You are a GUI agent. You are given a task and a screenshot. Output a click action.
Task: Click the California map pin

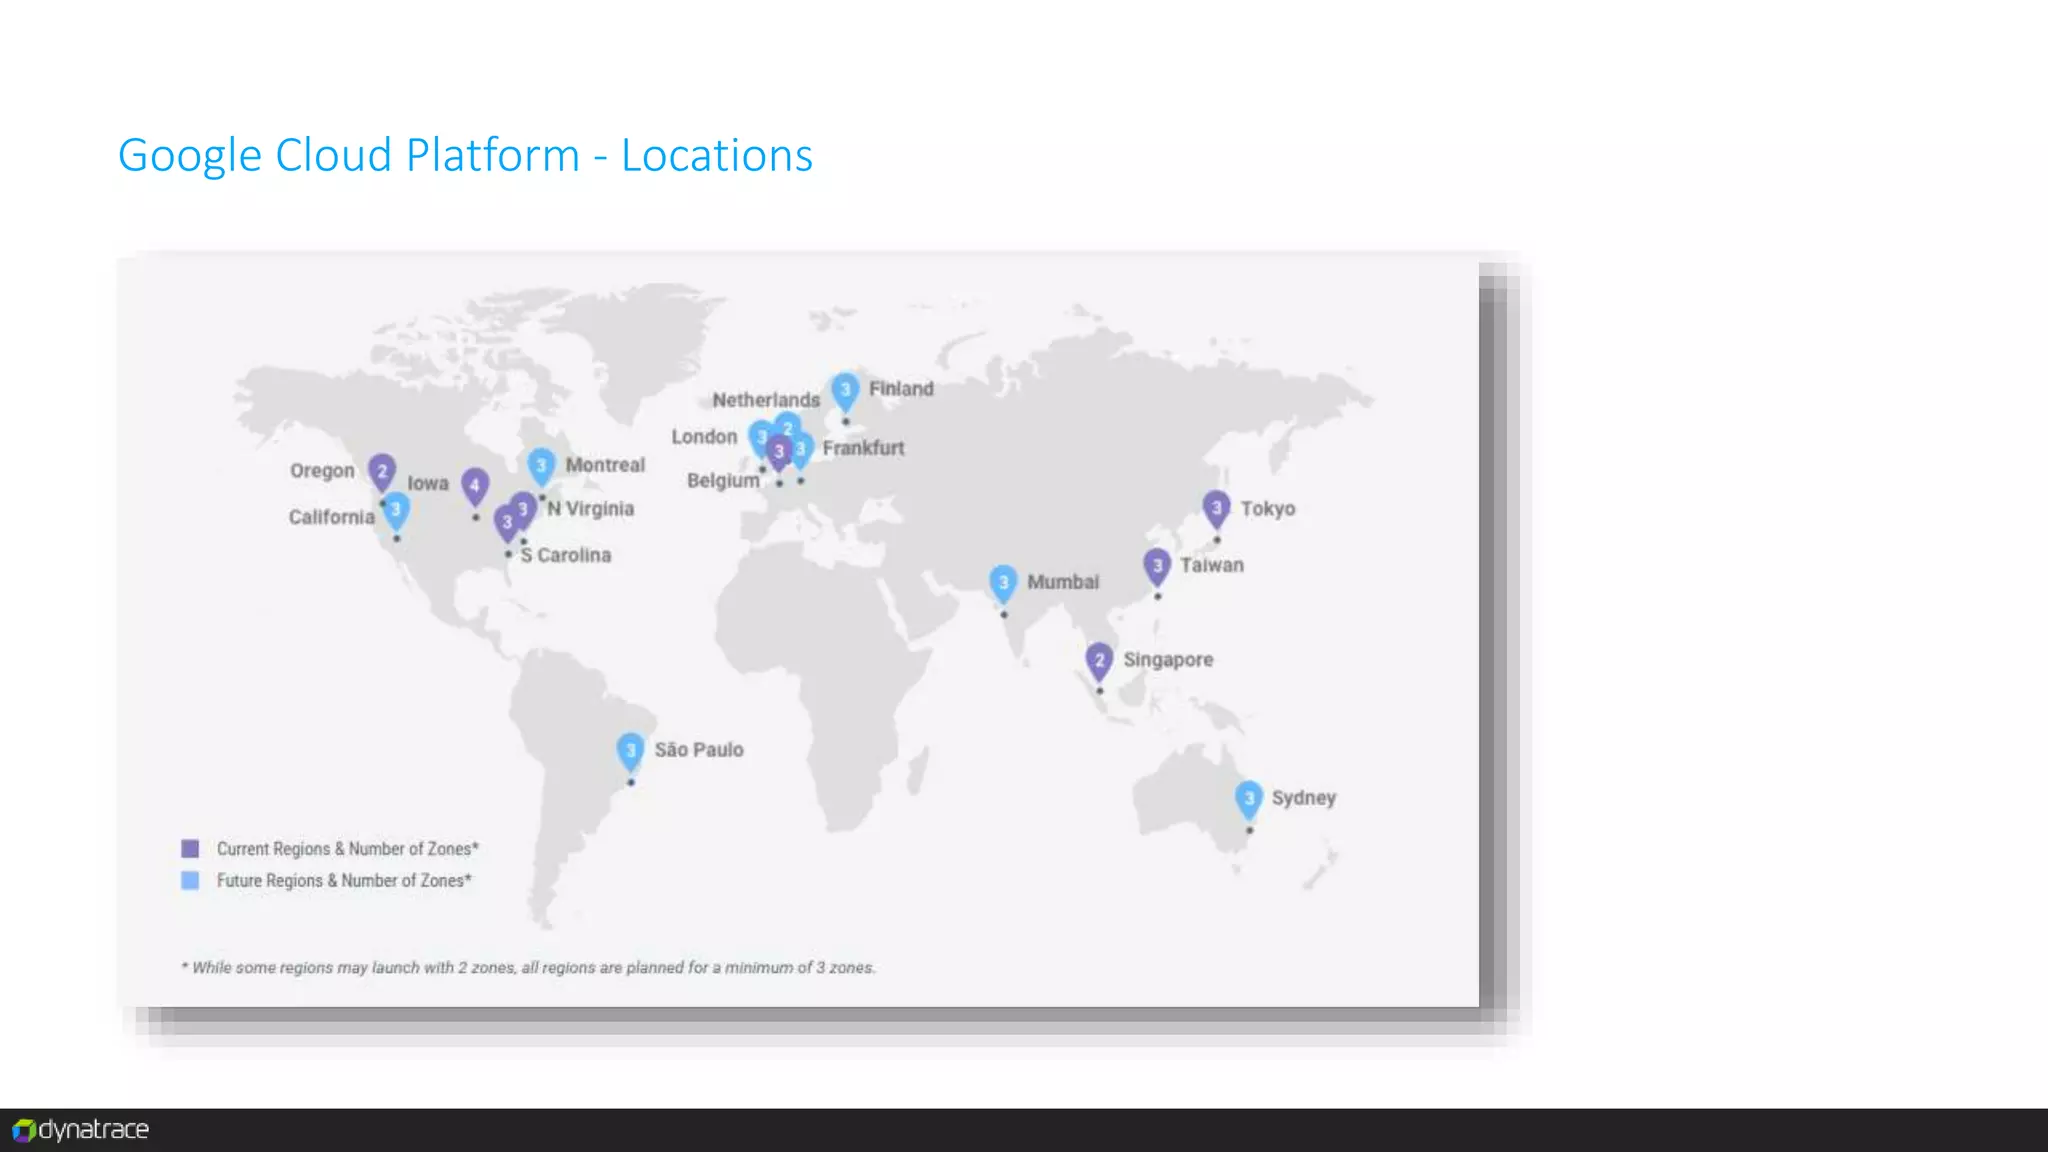click(396, 510)
